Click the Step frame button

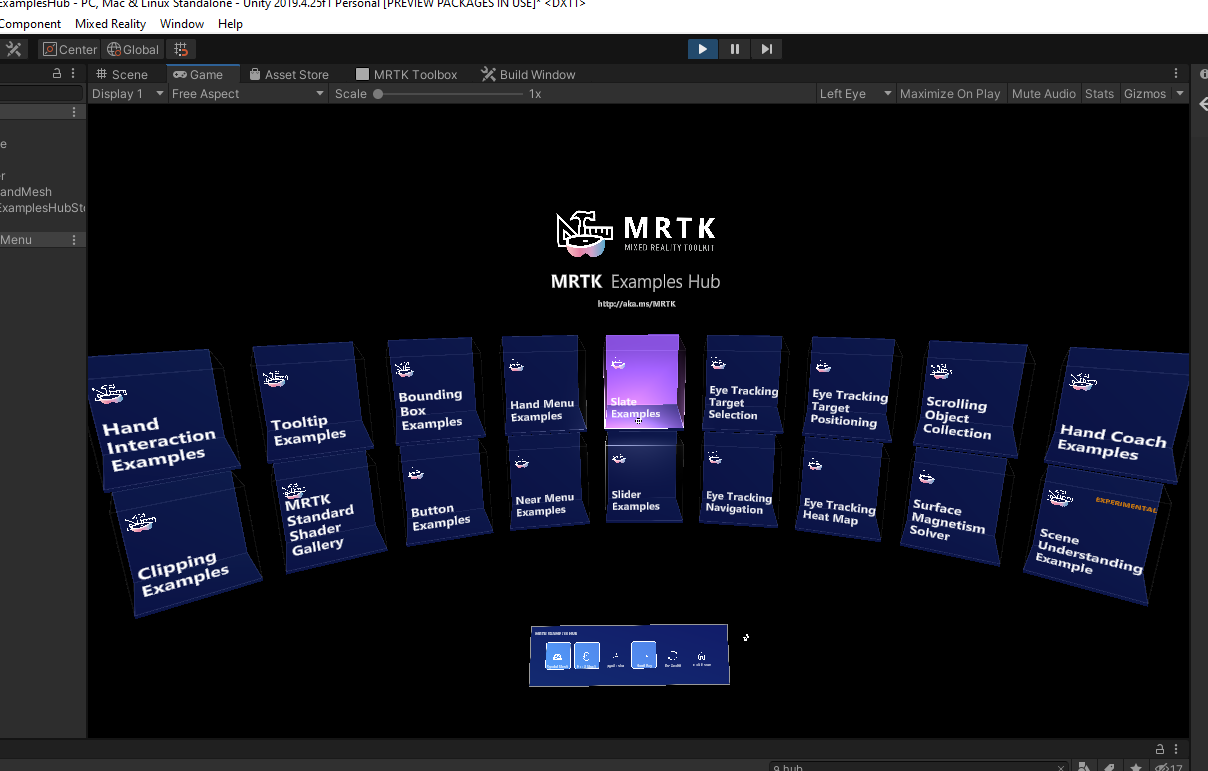(767, 49)
